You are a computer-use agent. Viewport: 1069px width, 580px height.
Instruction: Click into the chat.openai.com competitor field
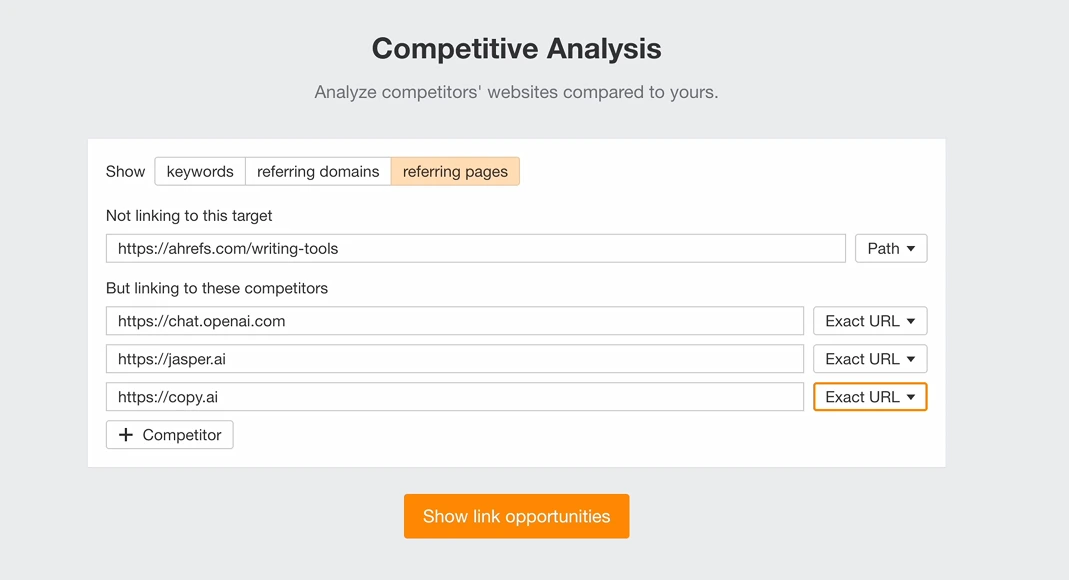[x=455, y=321]
